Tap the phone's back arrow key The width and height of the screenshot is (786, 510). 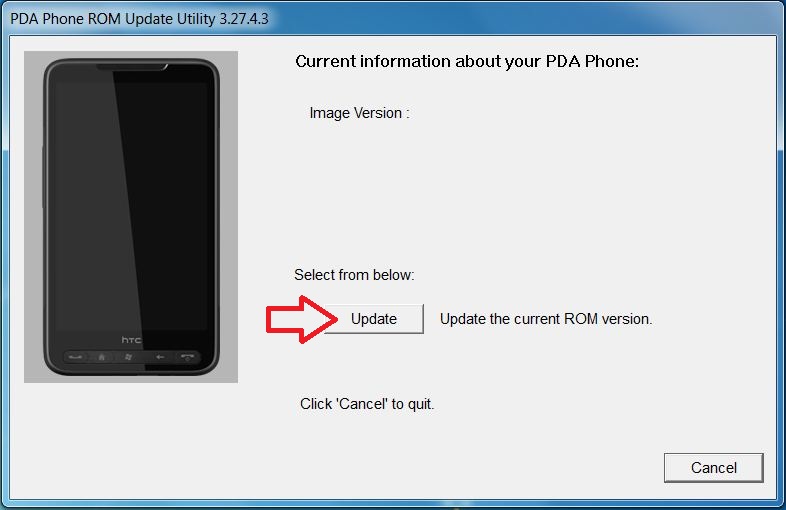point(160,357)
